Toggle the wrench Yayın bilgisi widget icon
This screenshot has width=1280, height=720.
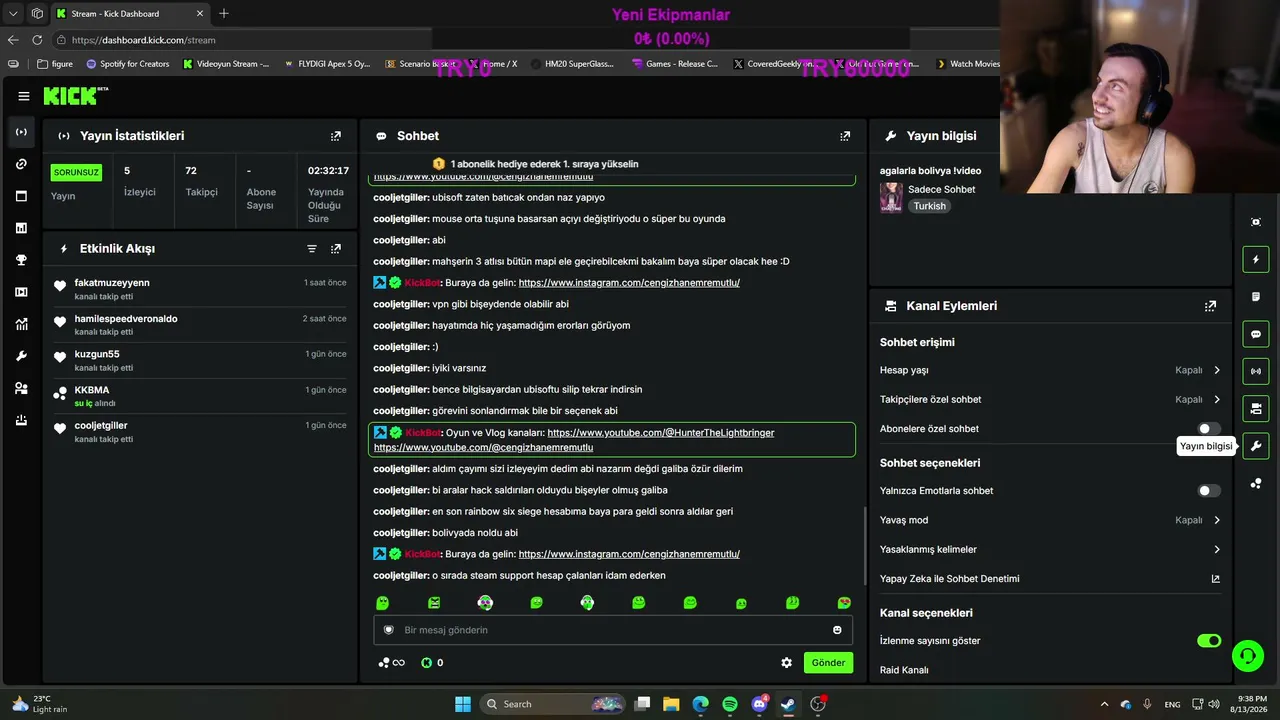pos(1256,446)
